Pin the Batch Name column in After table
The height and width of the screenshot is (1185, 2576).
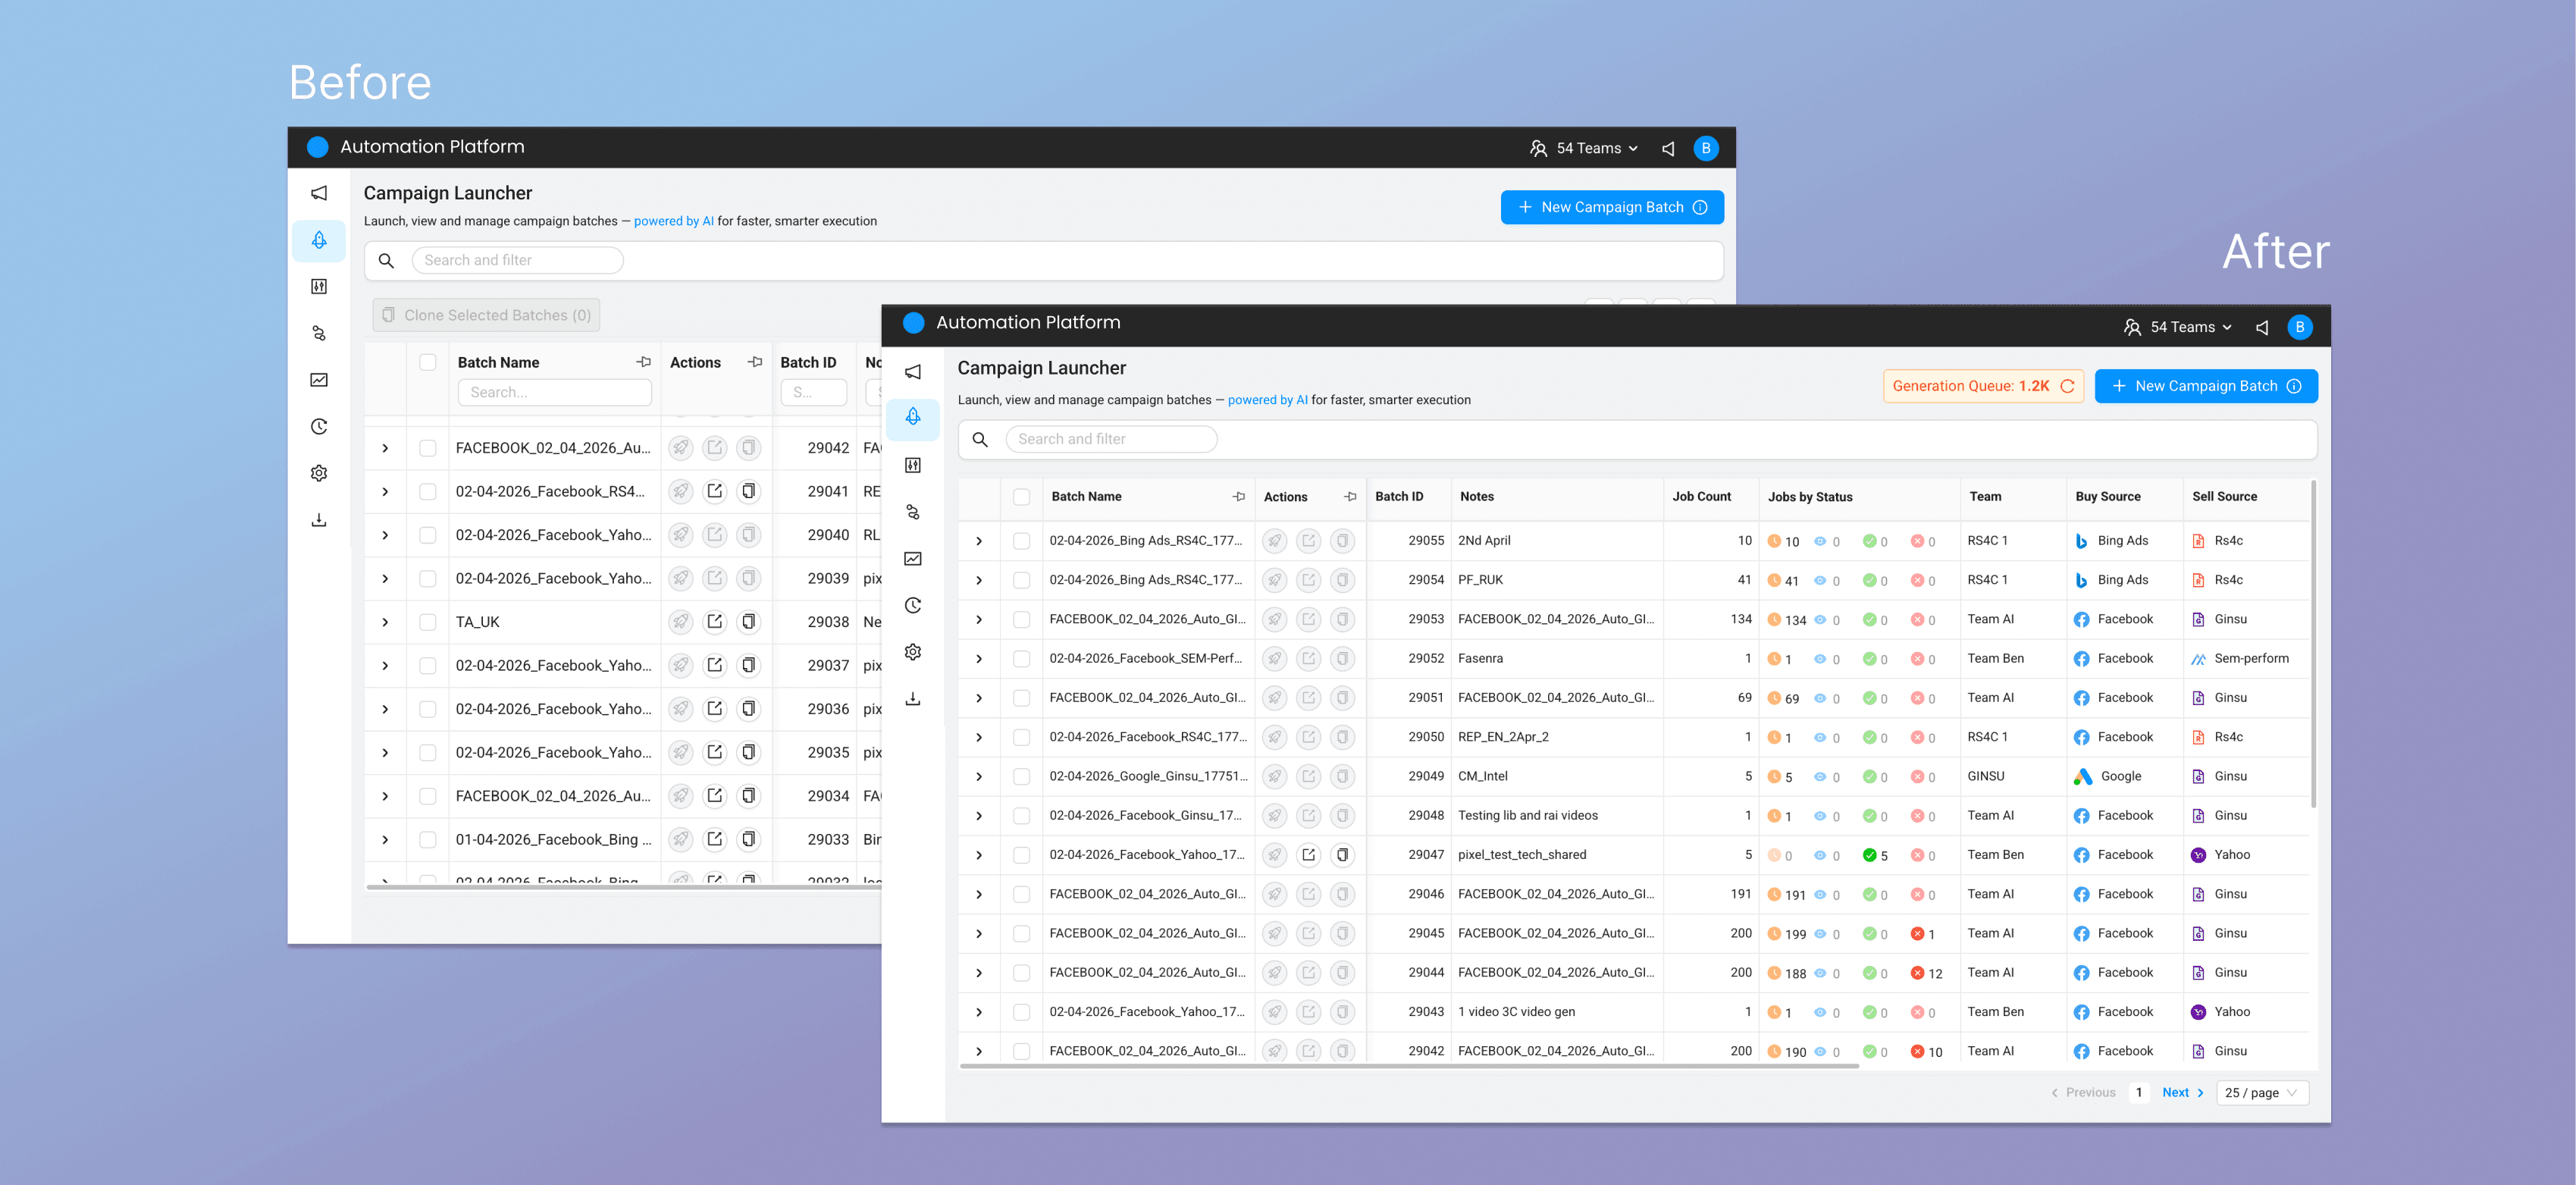[x=1238, y=496]
